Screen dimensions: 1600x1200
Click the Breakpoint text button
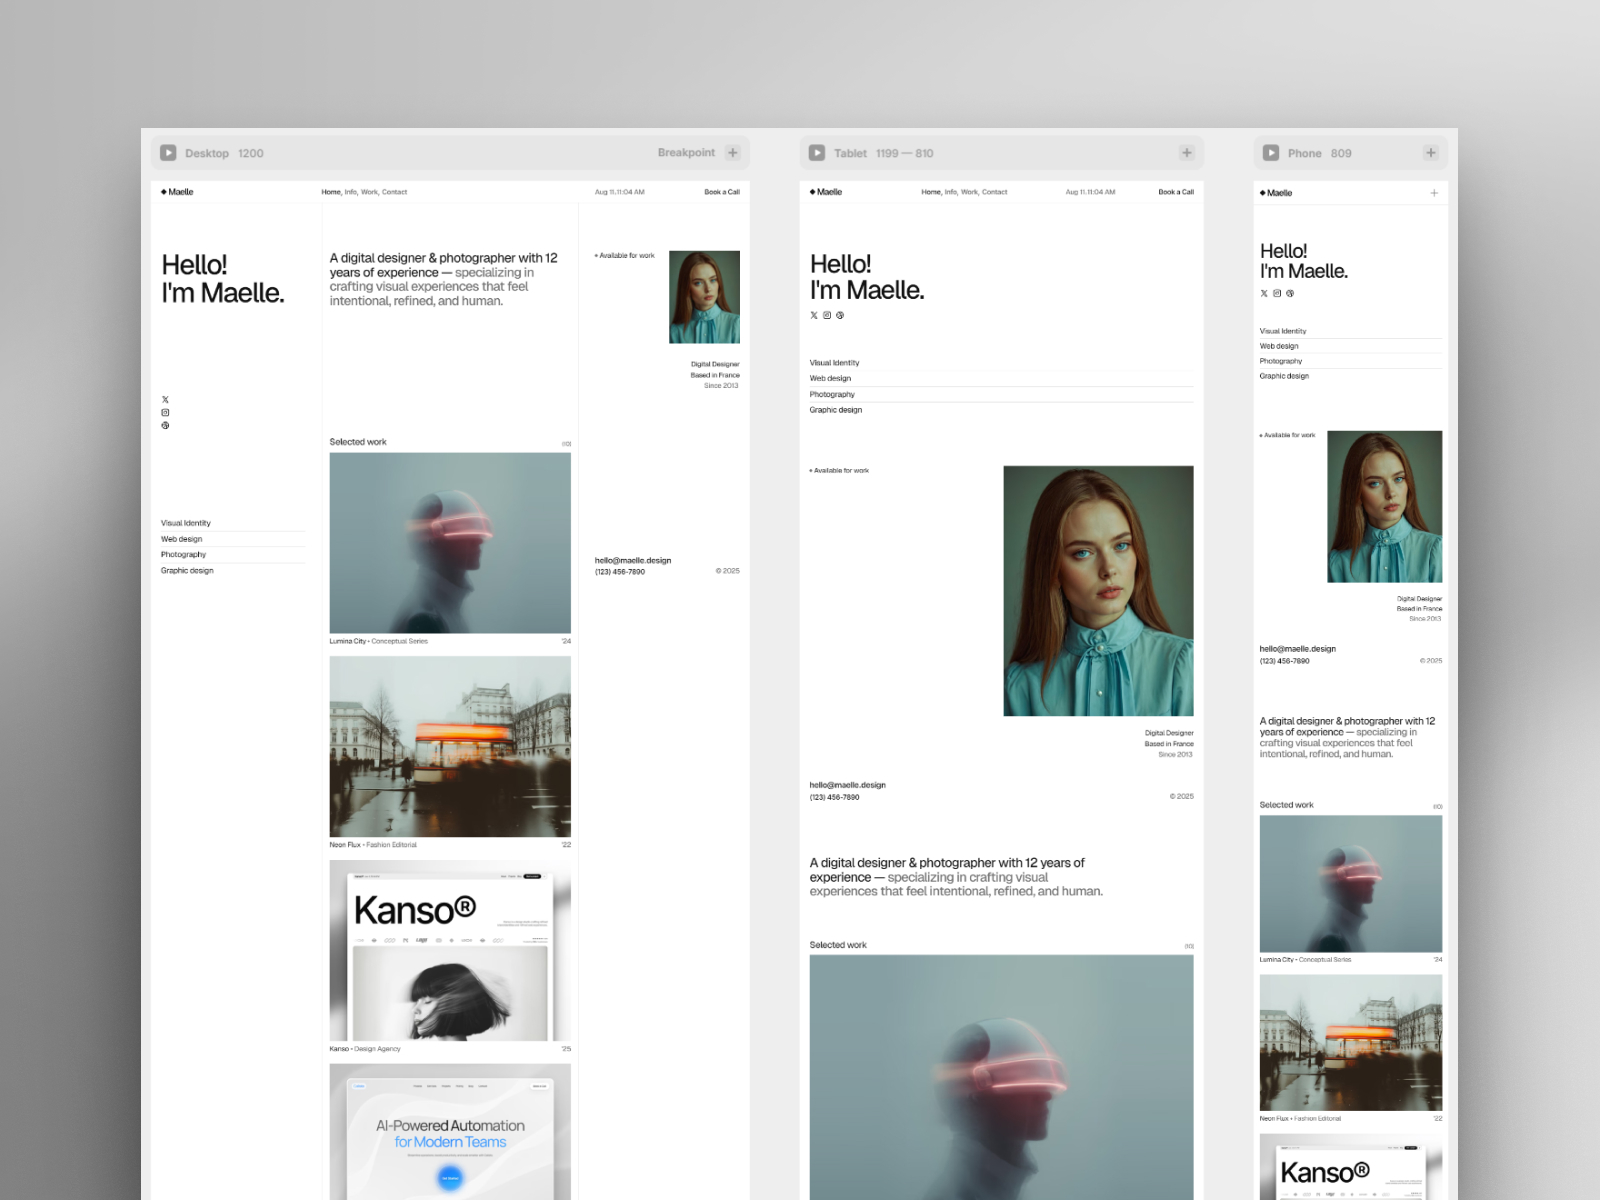pos(686,153)
